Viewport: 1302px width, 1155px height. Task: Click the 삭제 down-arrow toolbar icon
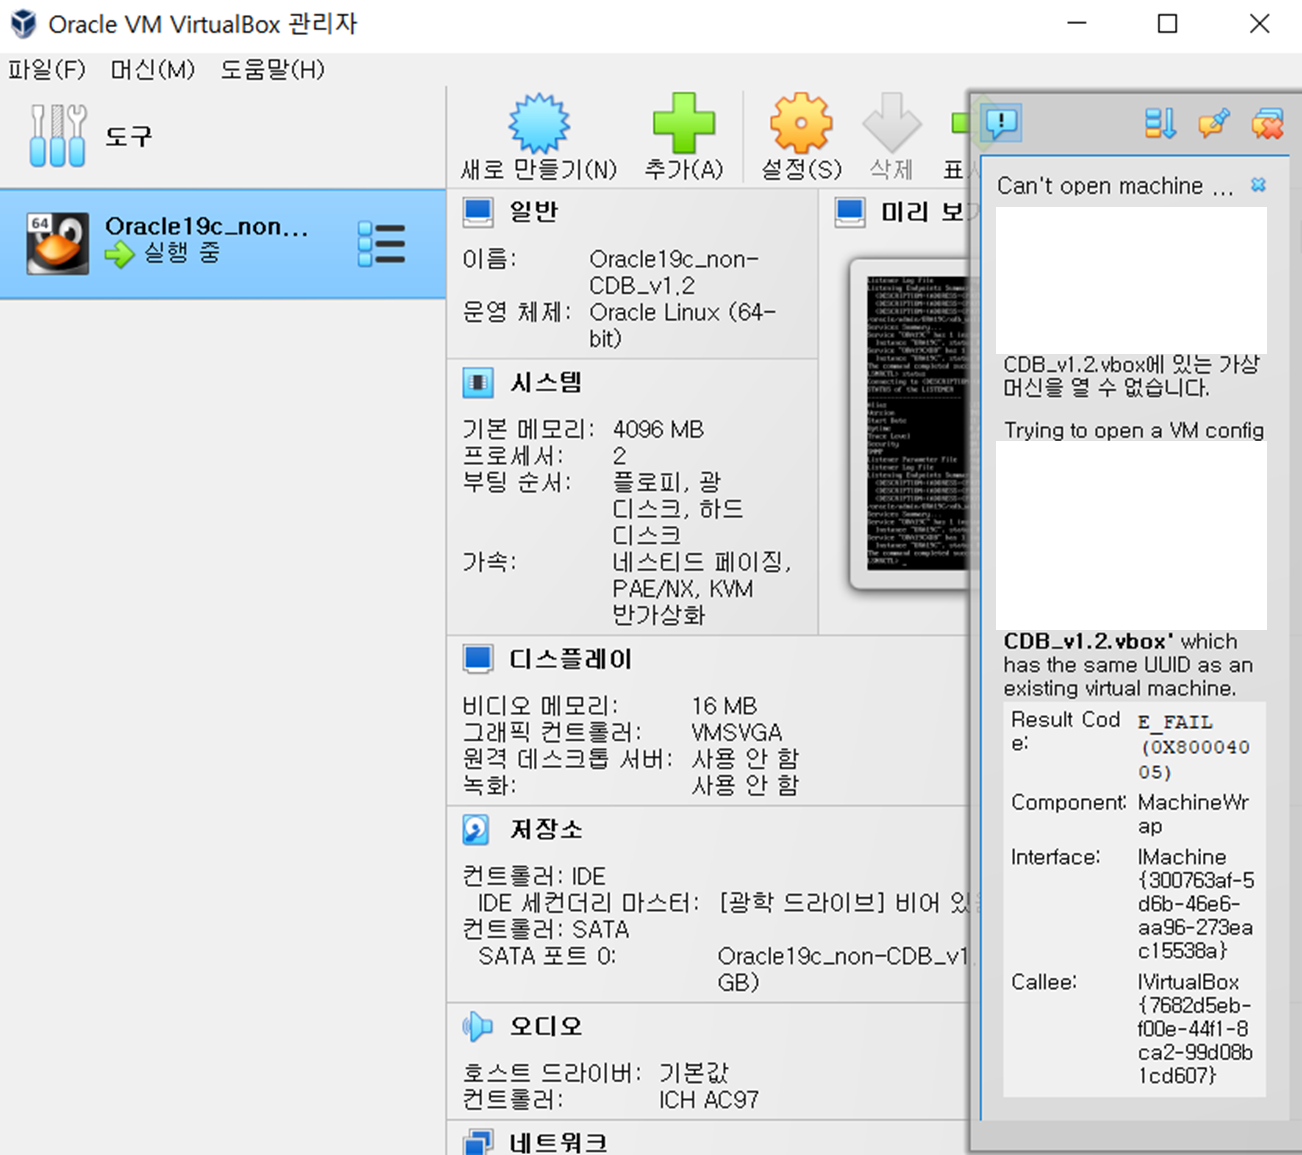click(891, 124)
